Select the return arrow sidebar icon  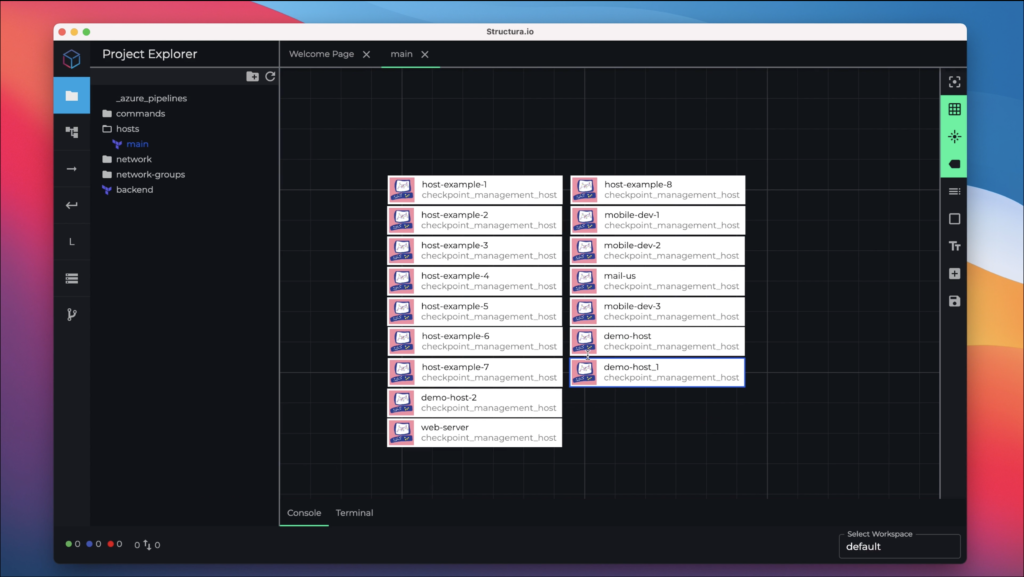tap(72, 206)
